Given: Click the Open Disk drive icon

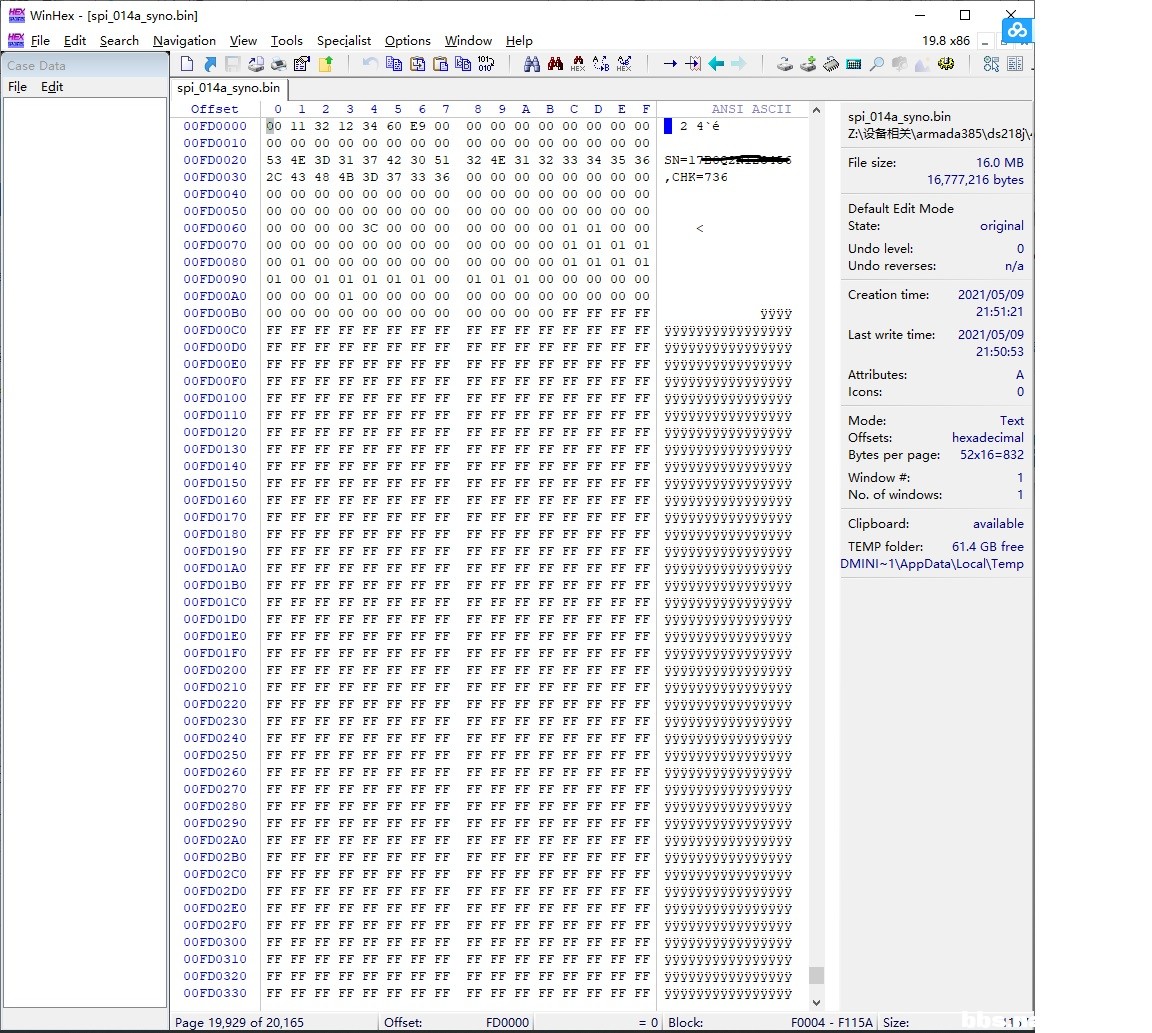Looking at the screenshot, I should pyautogui.click(x=785, y=64).
